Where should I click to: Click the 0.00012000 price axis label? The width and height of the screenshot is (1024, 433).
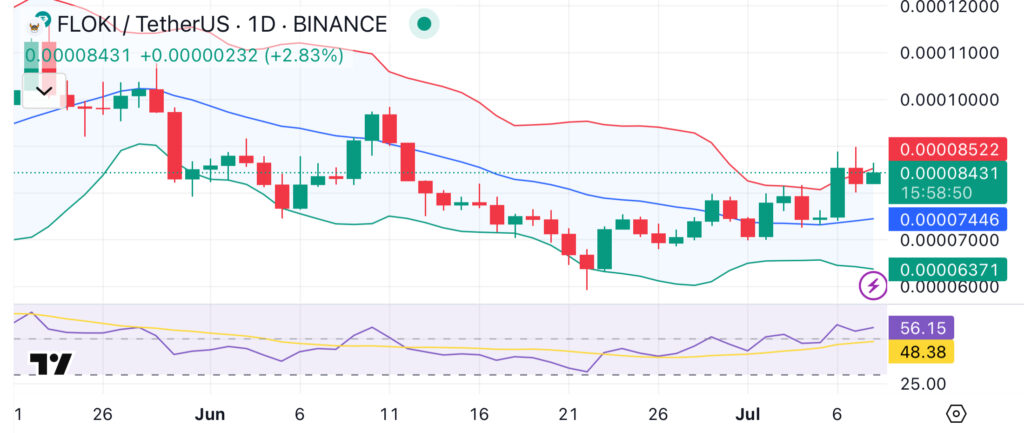(x=949, y=7)
